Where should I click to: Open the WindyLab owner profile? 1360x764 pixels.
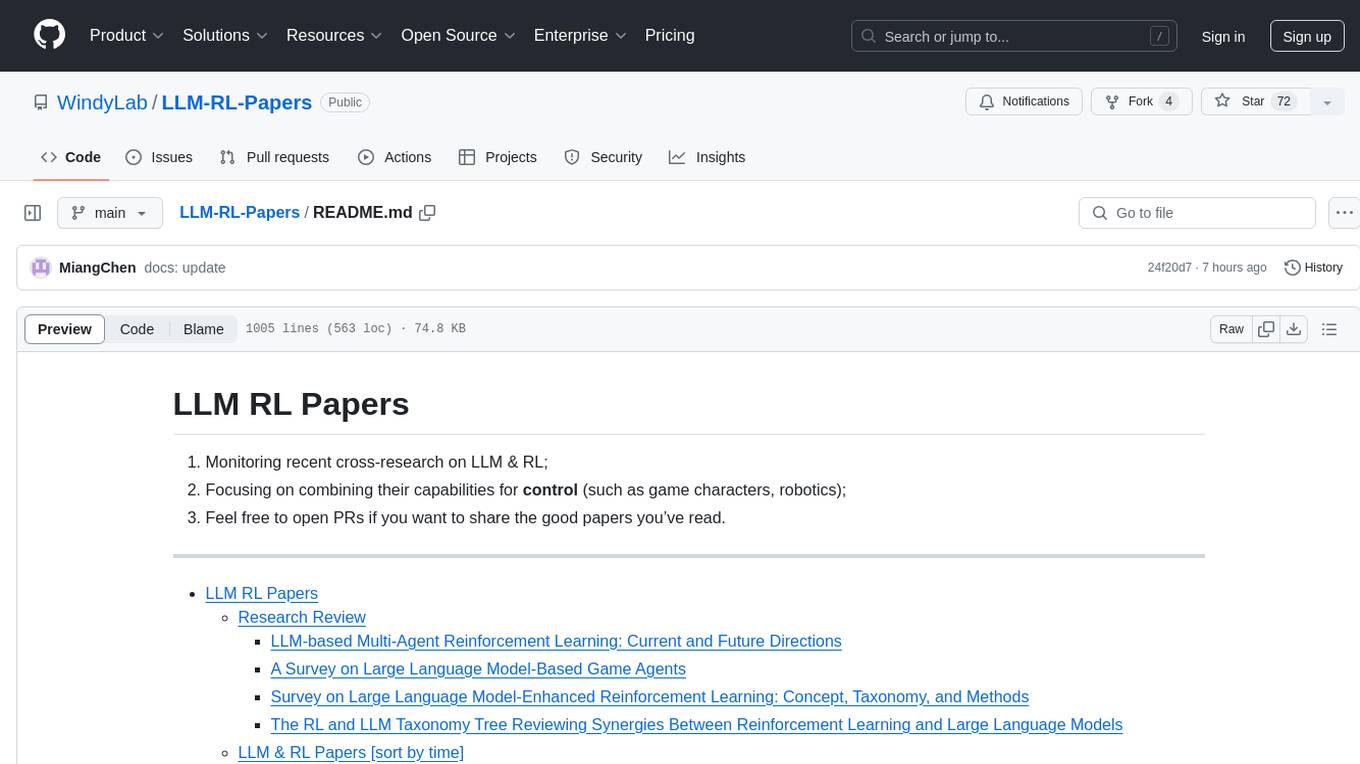(102, 102)
